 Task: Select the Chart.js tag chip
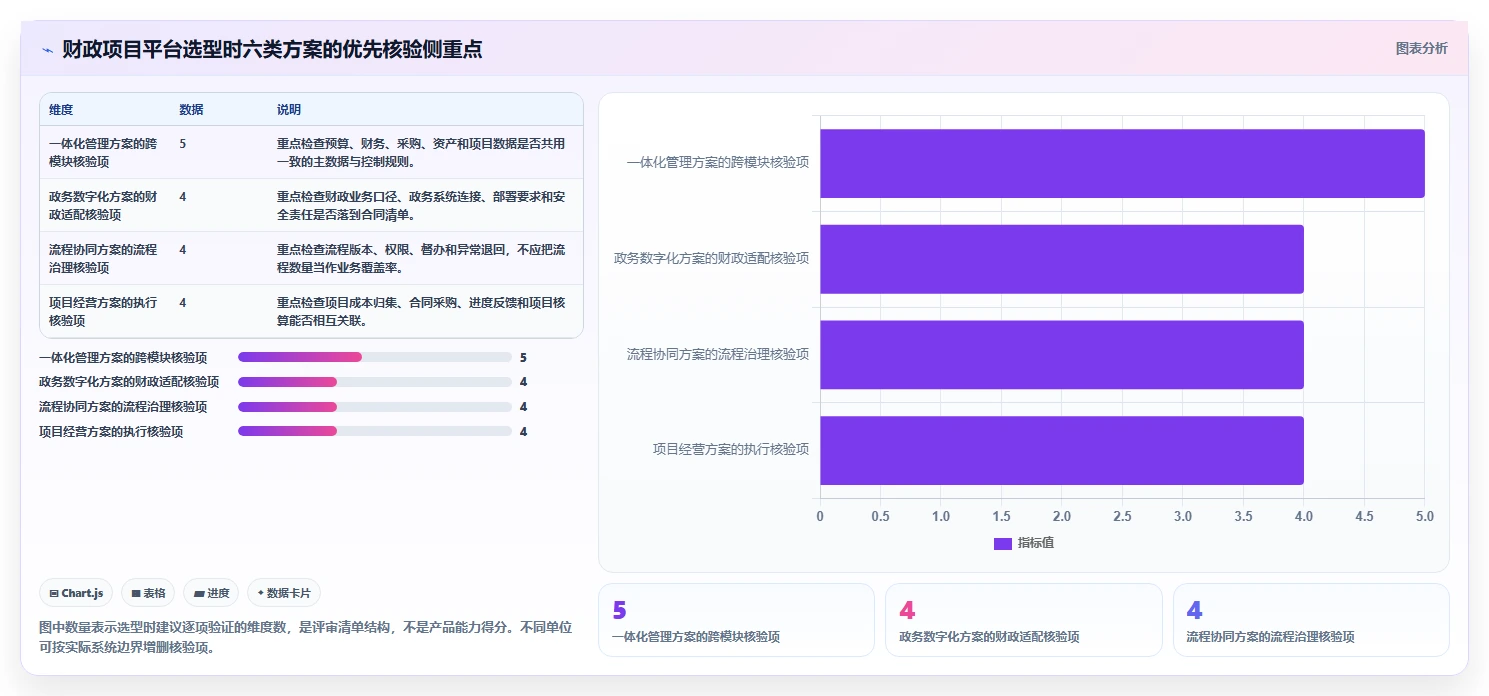(77, 593)
